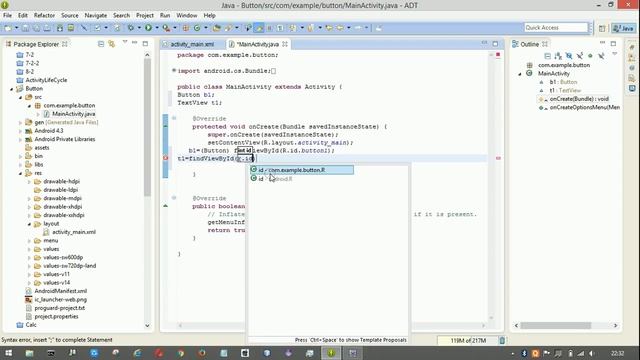Click the Run External Tools icon
The height and width of the screenshot is (360, 640).
click(166, 28)
